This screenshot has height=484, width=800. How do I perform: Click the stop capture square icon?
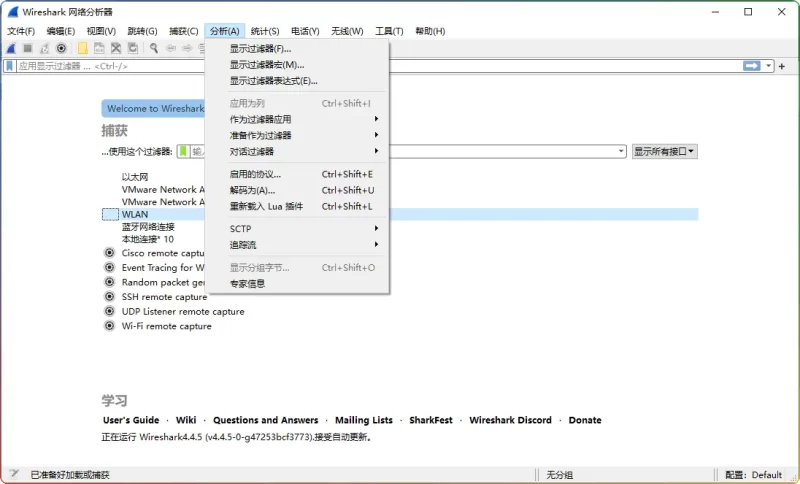(28, 48)
